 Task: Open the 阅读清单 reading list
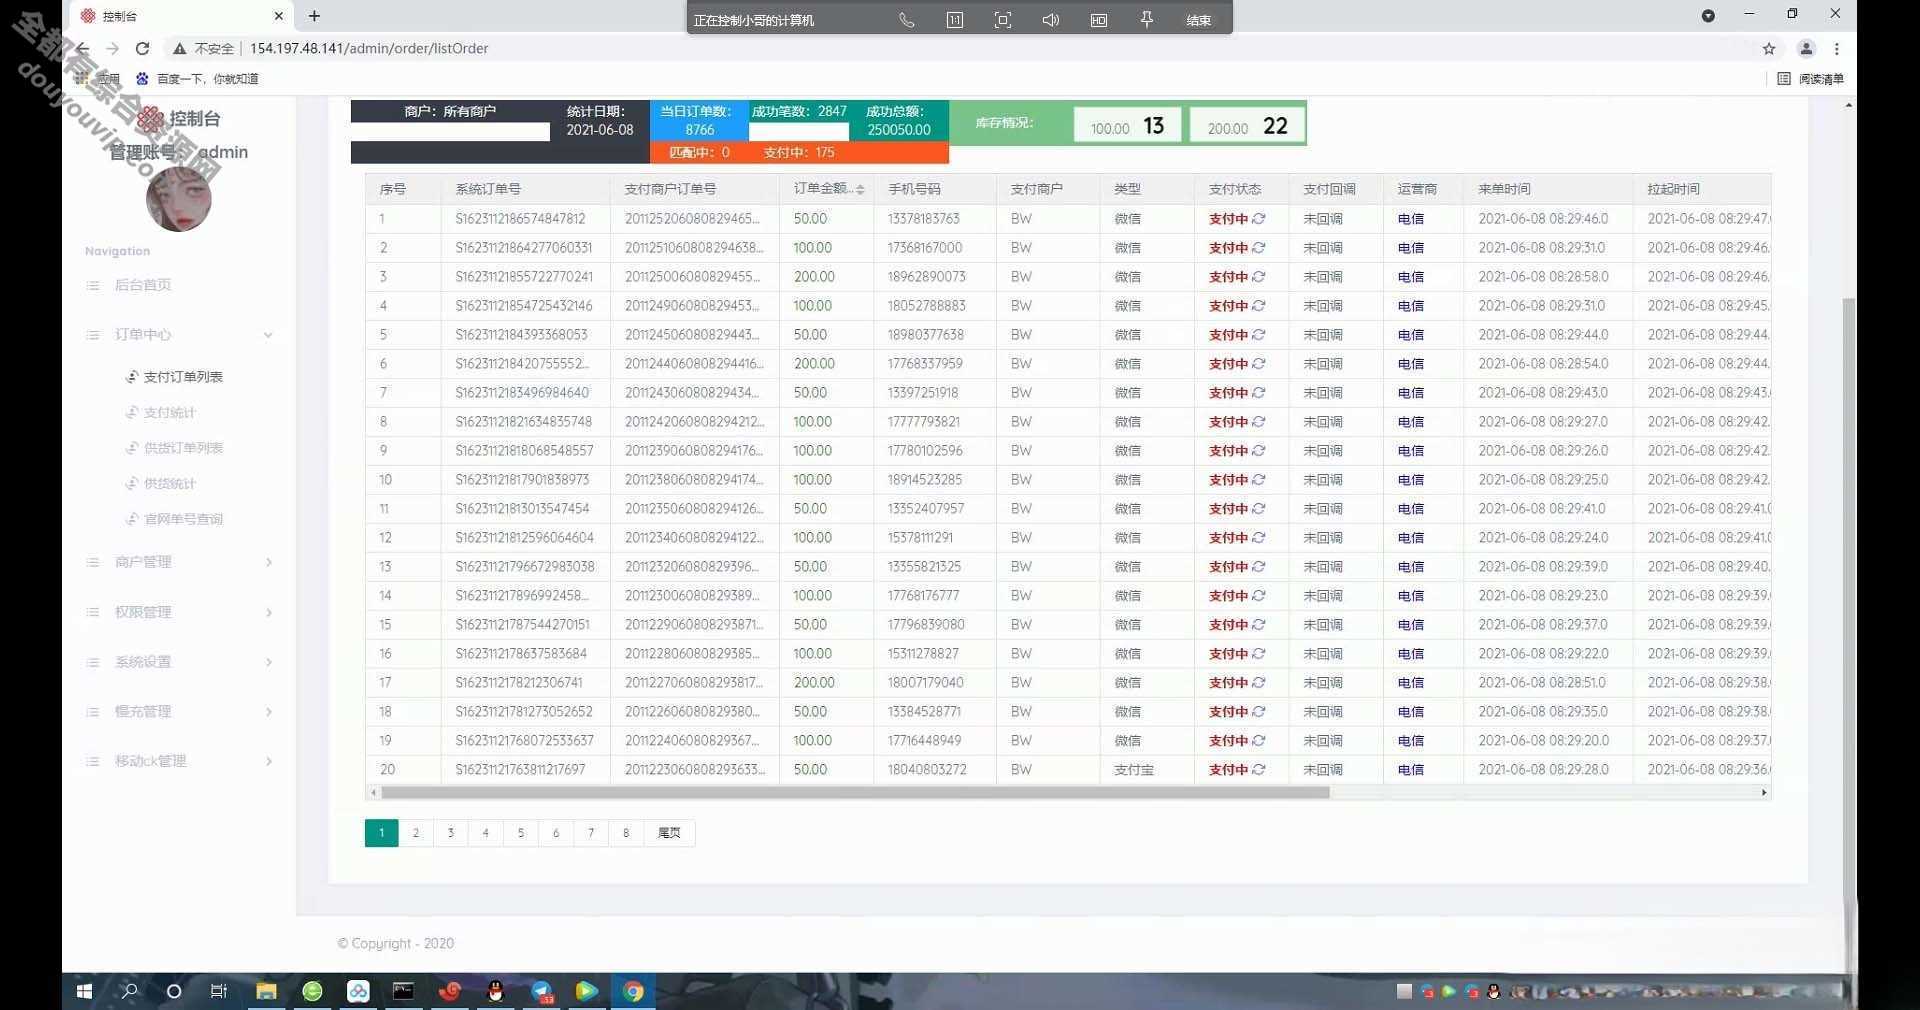1811,79
